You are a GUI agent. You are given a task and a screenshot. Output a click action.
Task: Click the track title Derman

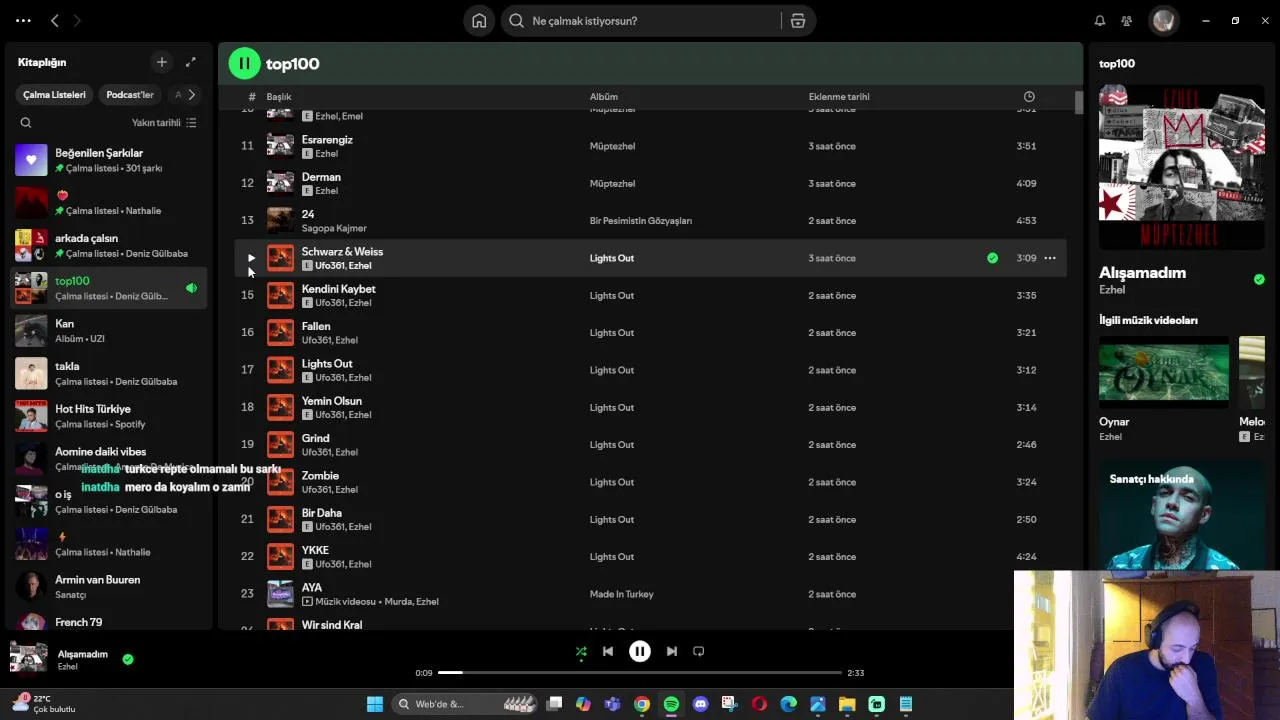tap(321, 177)
